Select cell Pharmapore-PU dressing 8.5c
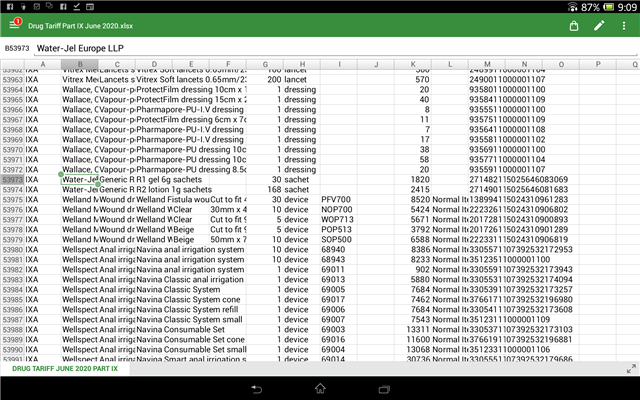This screenshot has height=400, width=640. click(191, 169)
